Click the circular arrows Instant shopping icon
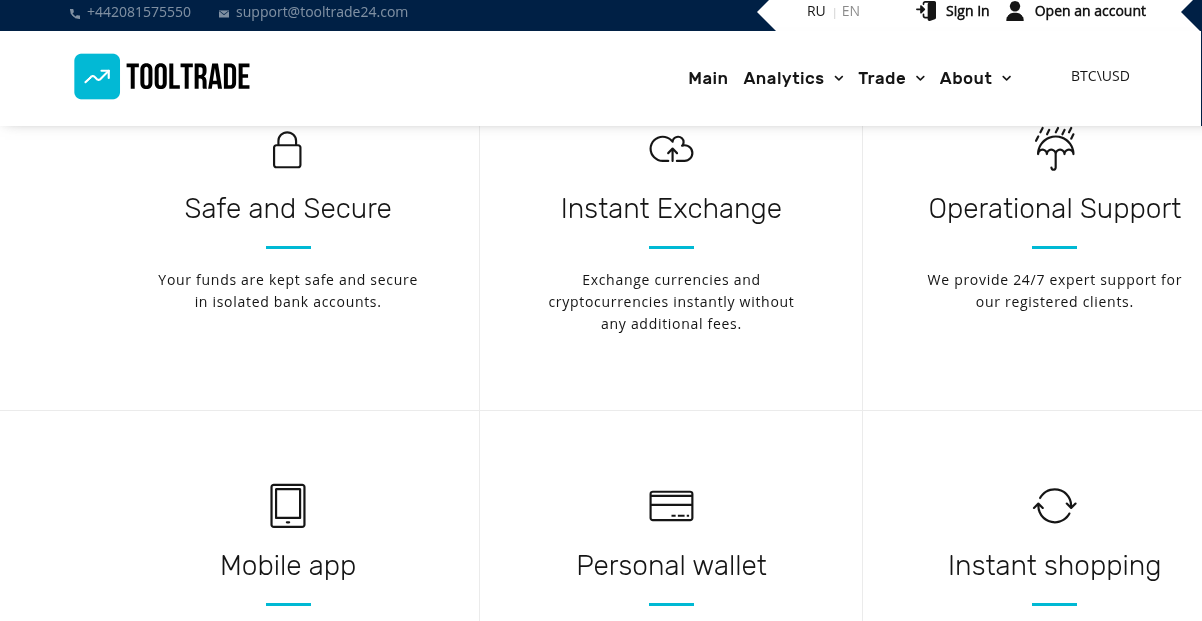This screenshot has width=1202, height=621. (1054, 505)
